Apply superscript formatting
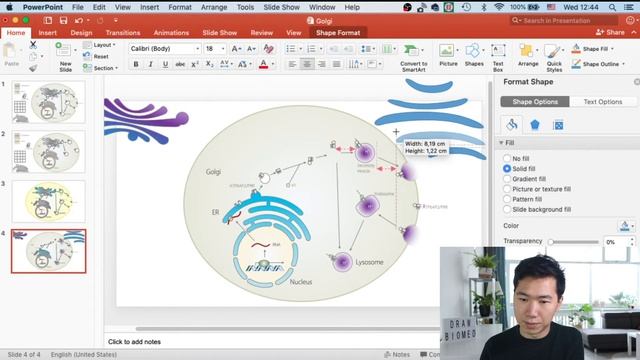 pyautogui.click(x=195, y=64)
